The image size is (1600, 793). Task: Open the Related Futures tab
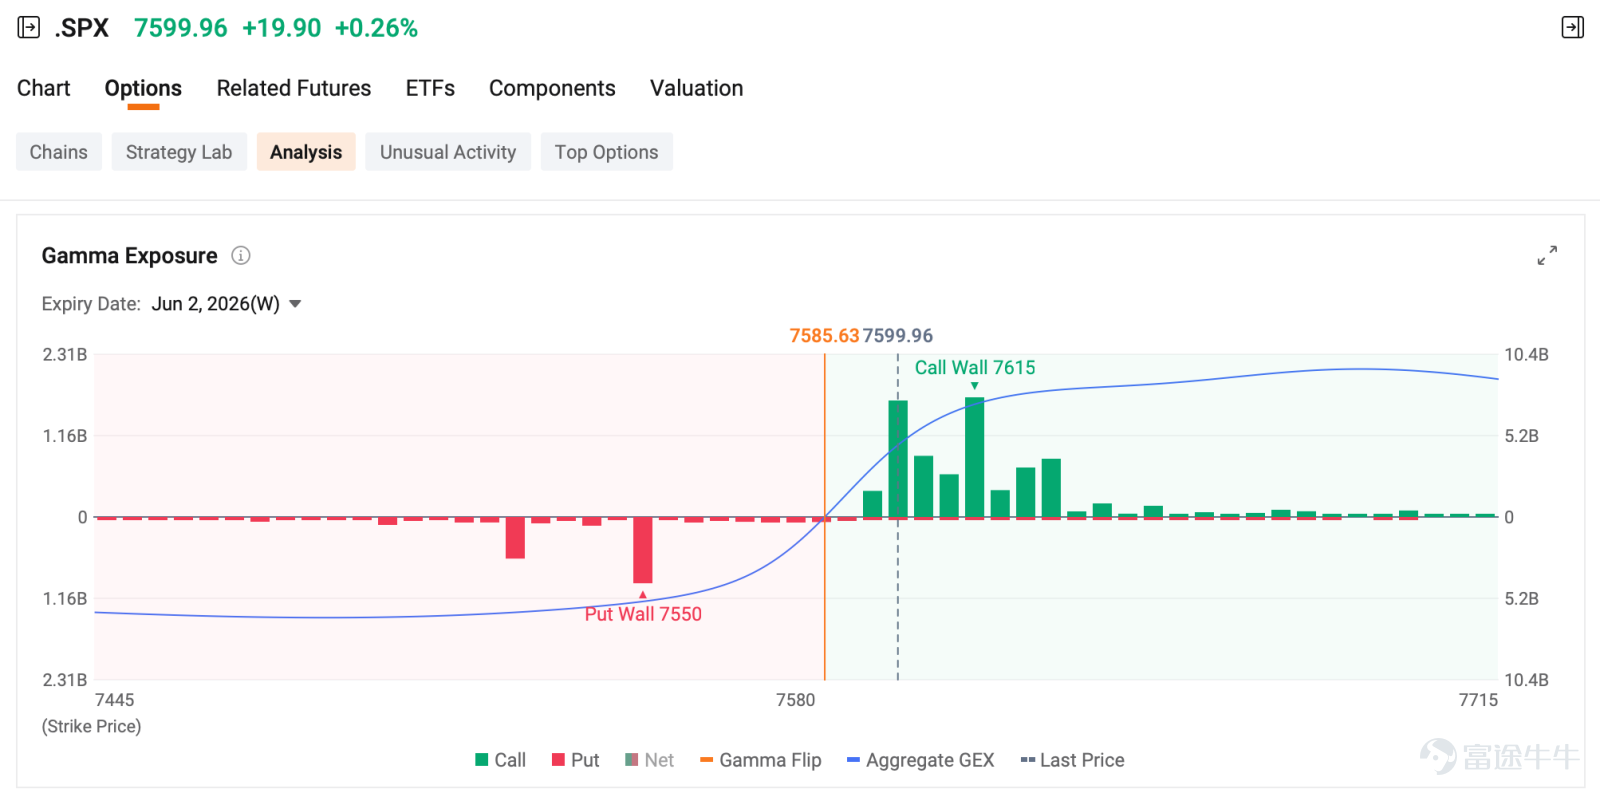pos(294,88)
